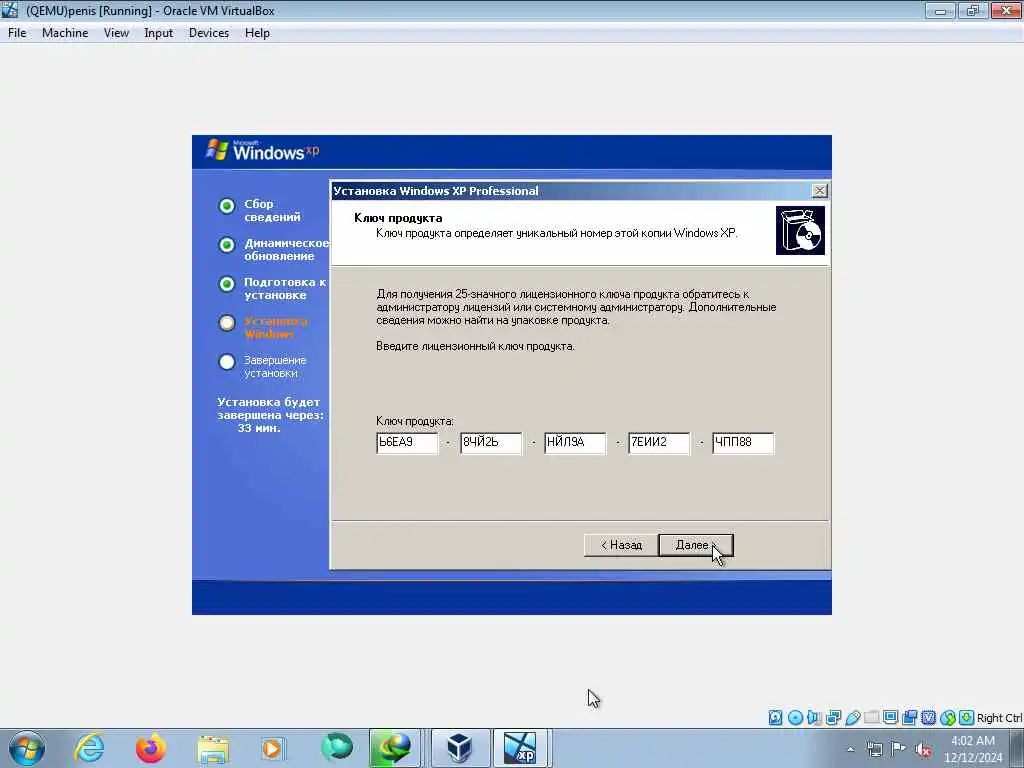Open Internet Download Manager taskbar icon
The height and width of the screenshot is (768, 1024).
(x=395, y=748)
